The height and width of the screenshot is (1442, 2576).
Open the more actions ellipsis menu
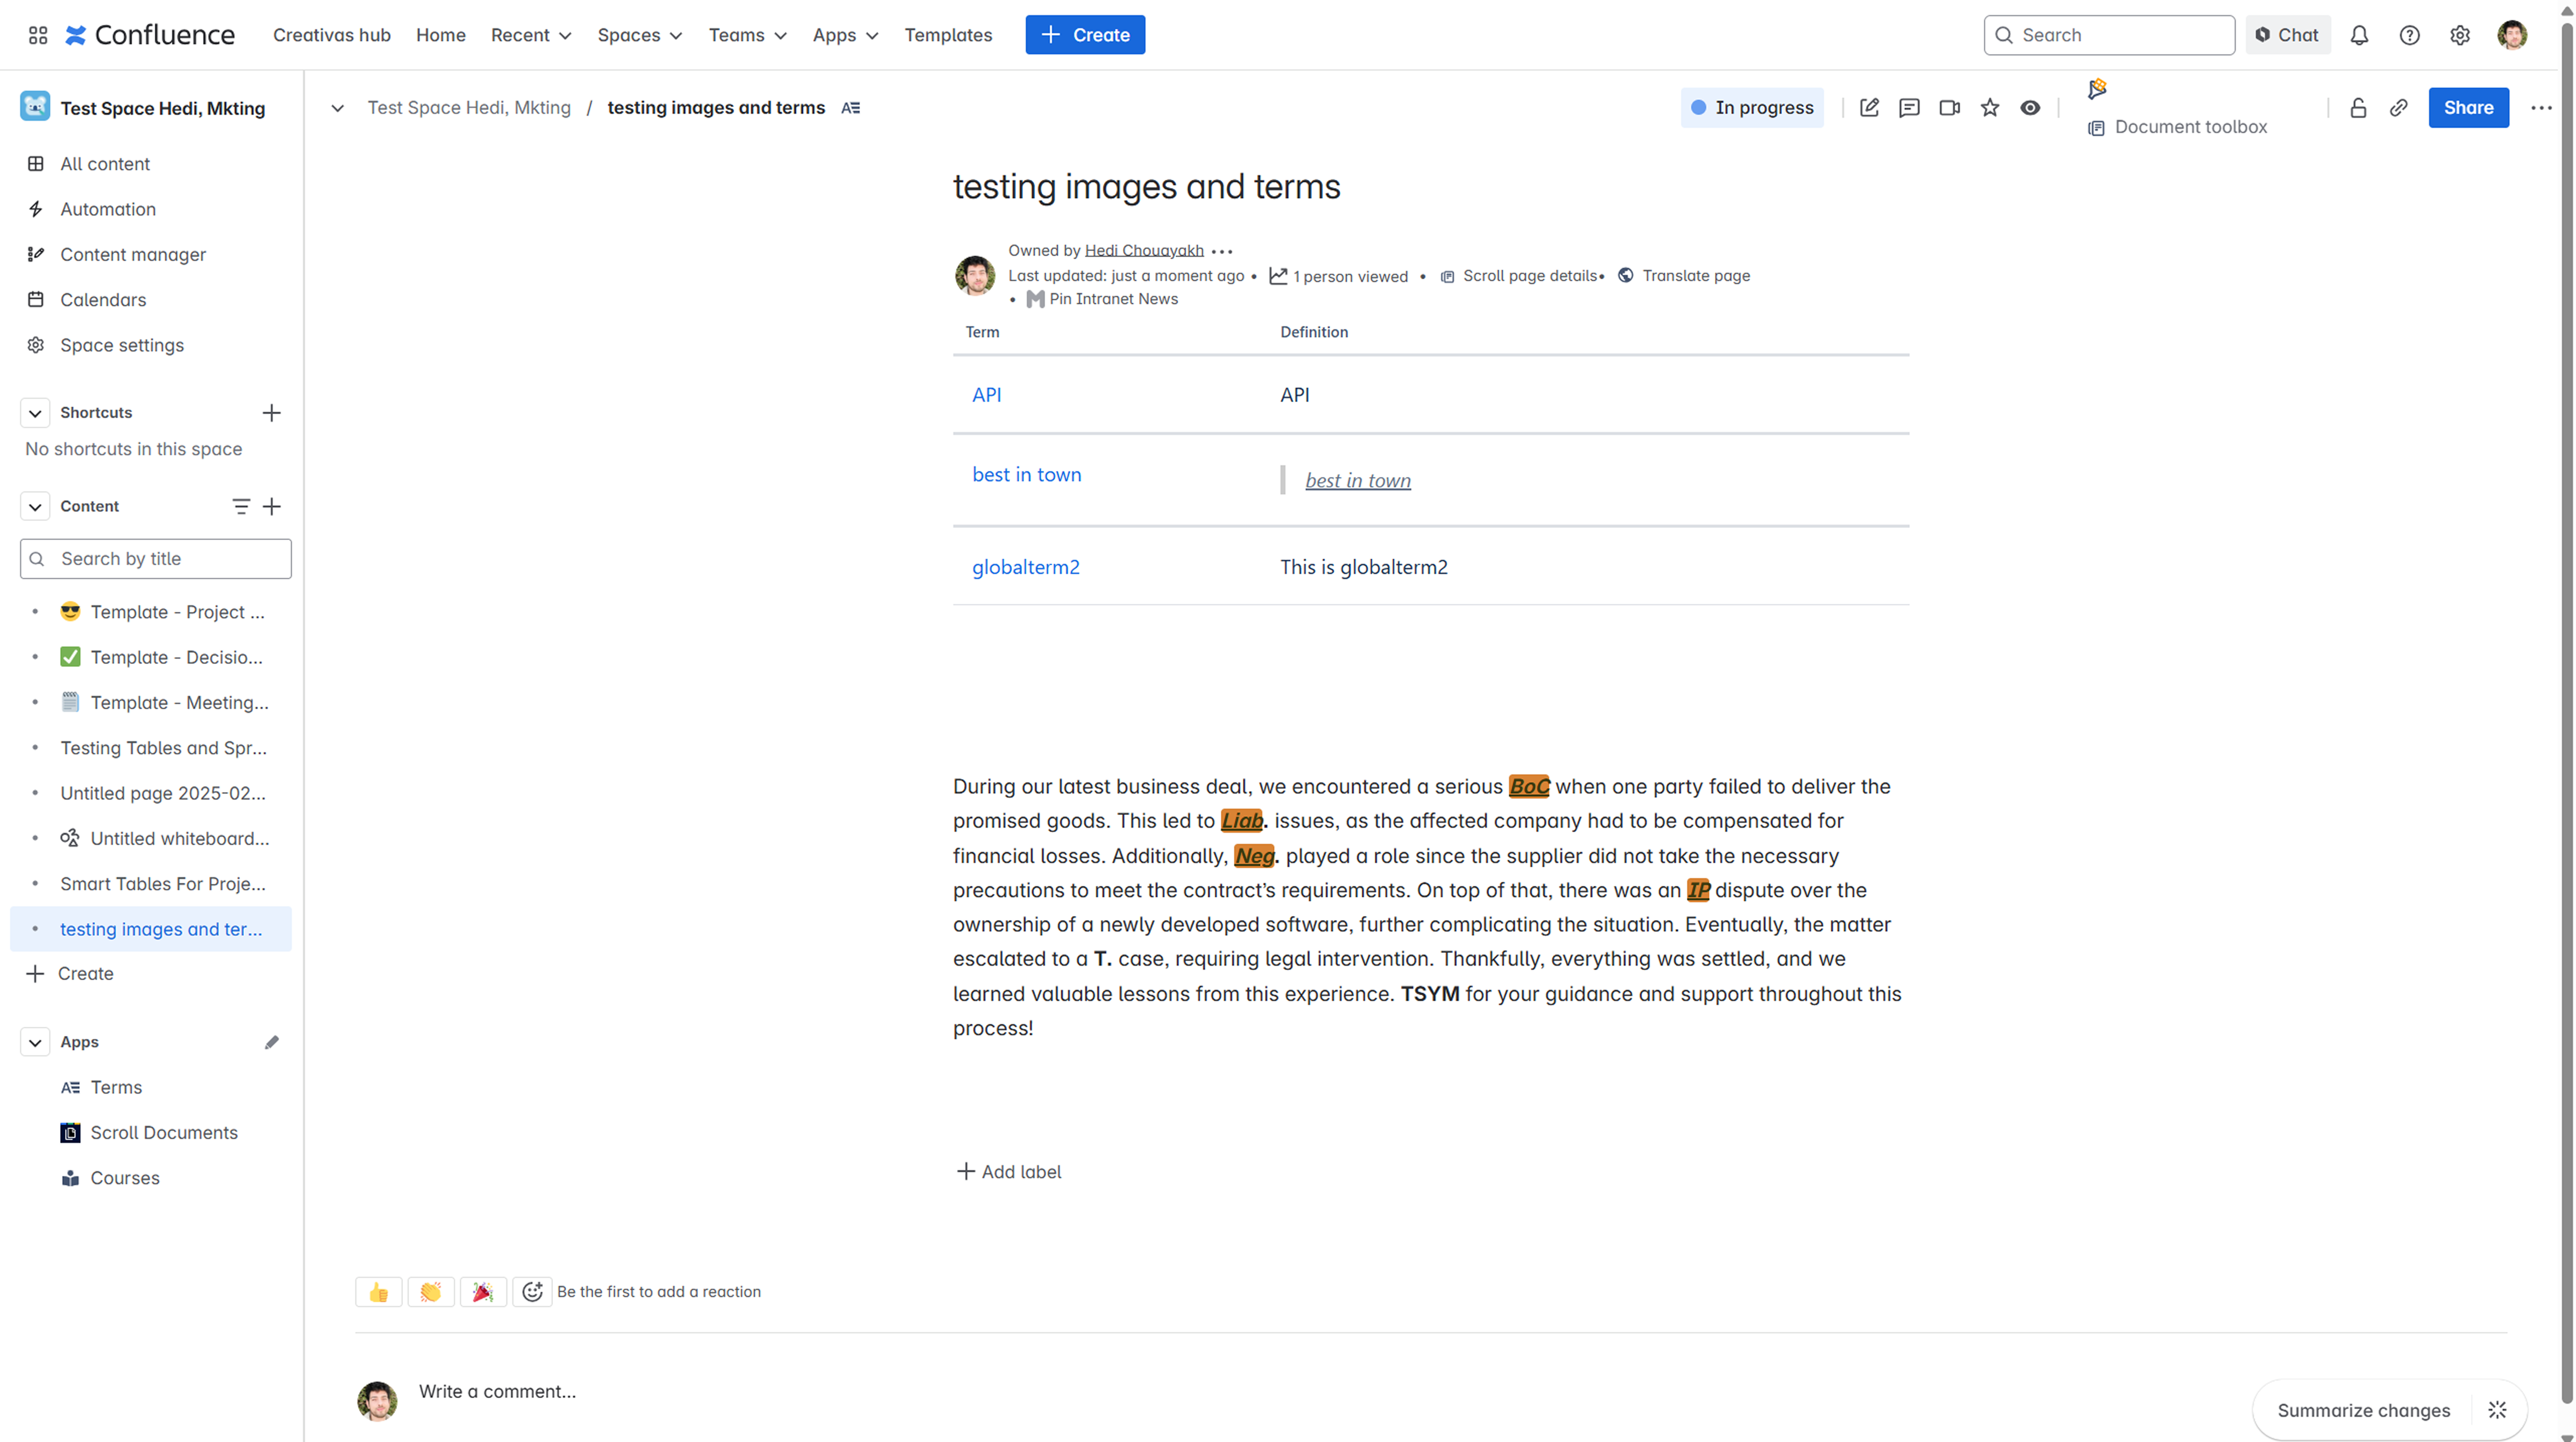coord(2540,108)
